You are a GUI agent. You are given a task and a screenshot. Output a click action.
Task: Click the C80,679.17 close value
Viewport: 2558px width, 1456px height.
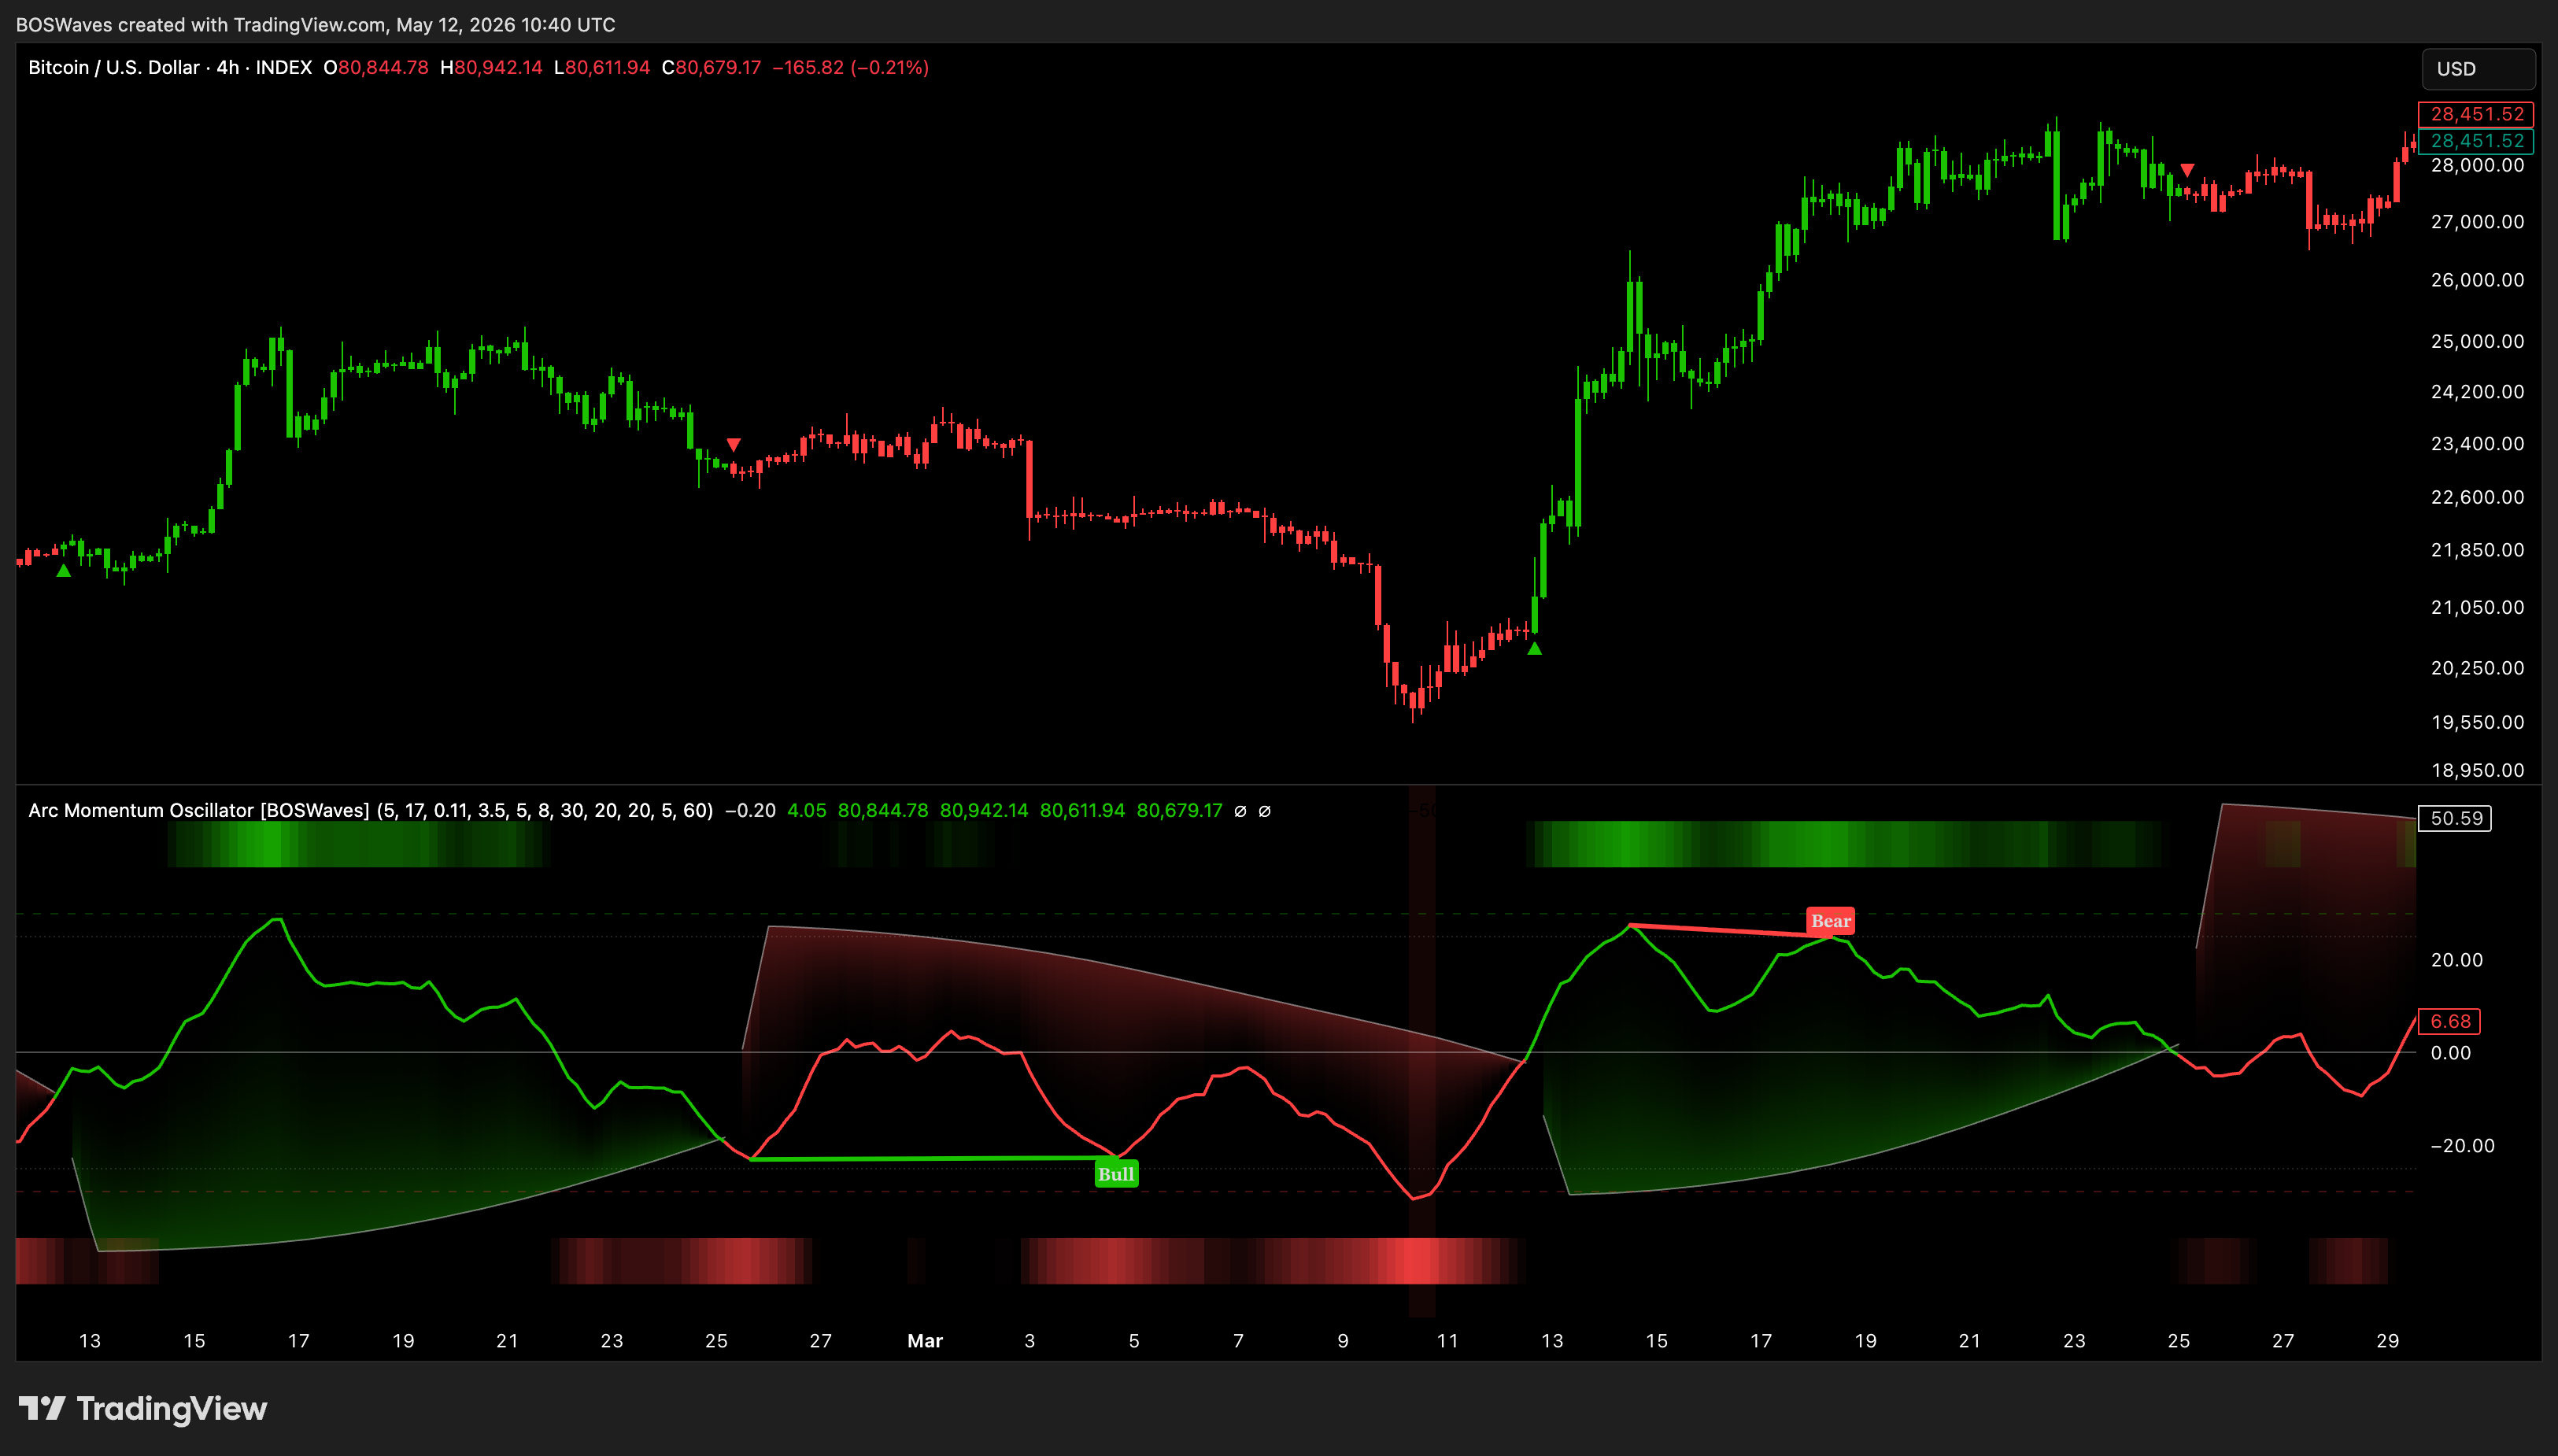tap(711, 67)
